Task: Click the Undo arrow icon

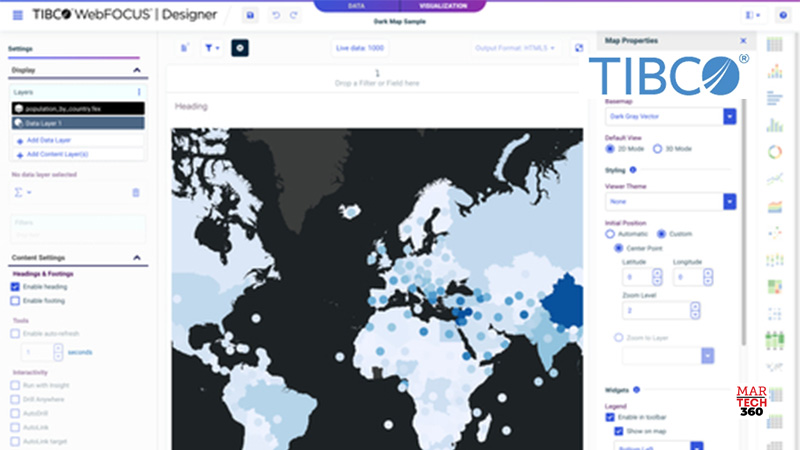Action: 276,15
